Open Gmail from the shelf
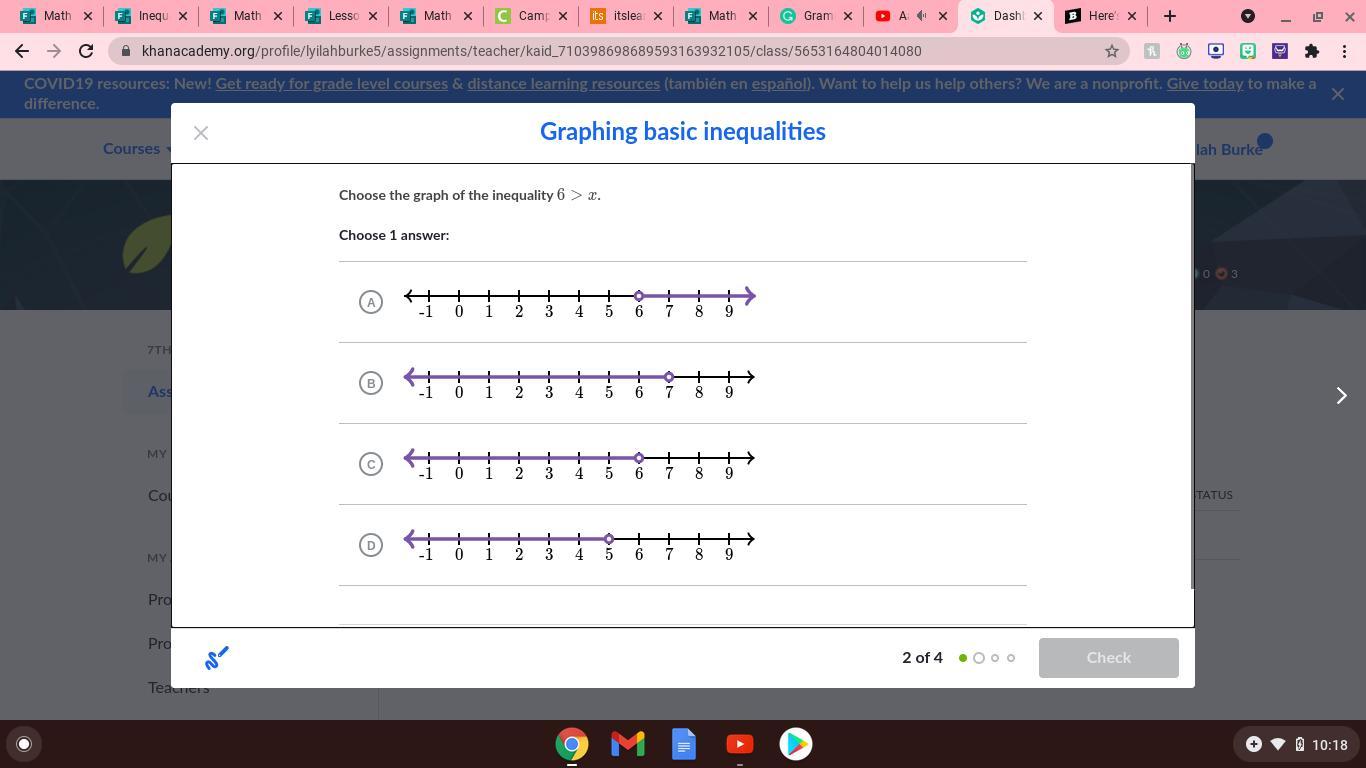1366x768 pixels. (628, 744)
